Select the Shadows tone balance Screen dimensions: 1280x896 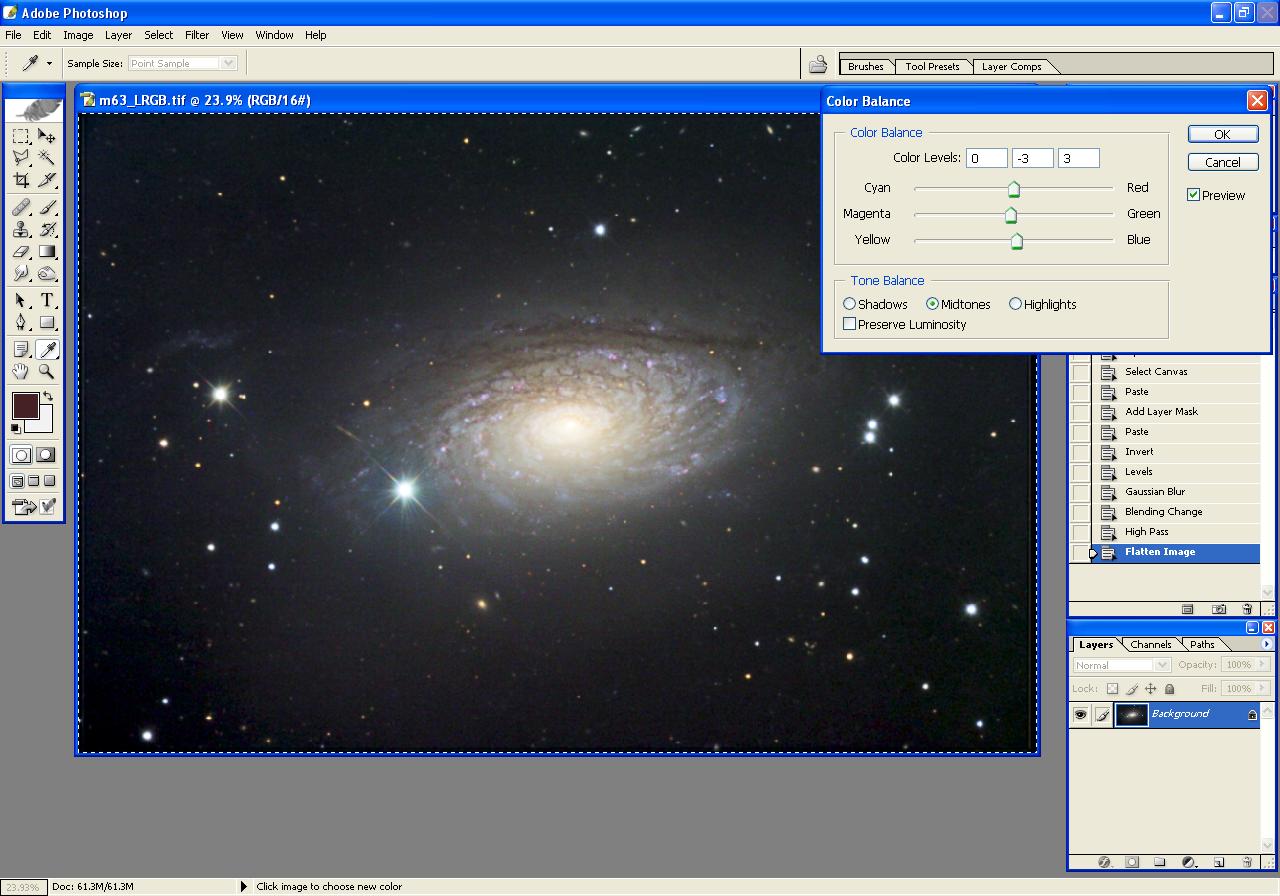point(850,304)
